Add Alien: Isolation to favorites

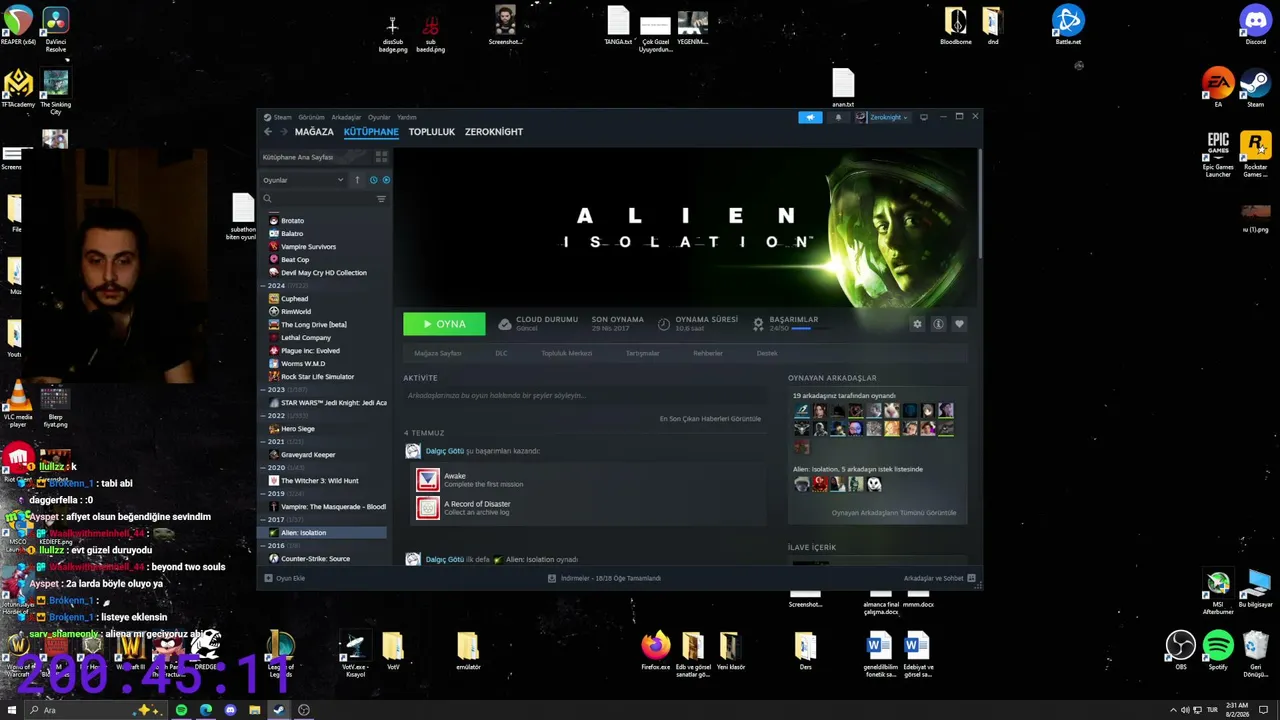pyautogui.click(x=959, y=324)
